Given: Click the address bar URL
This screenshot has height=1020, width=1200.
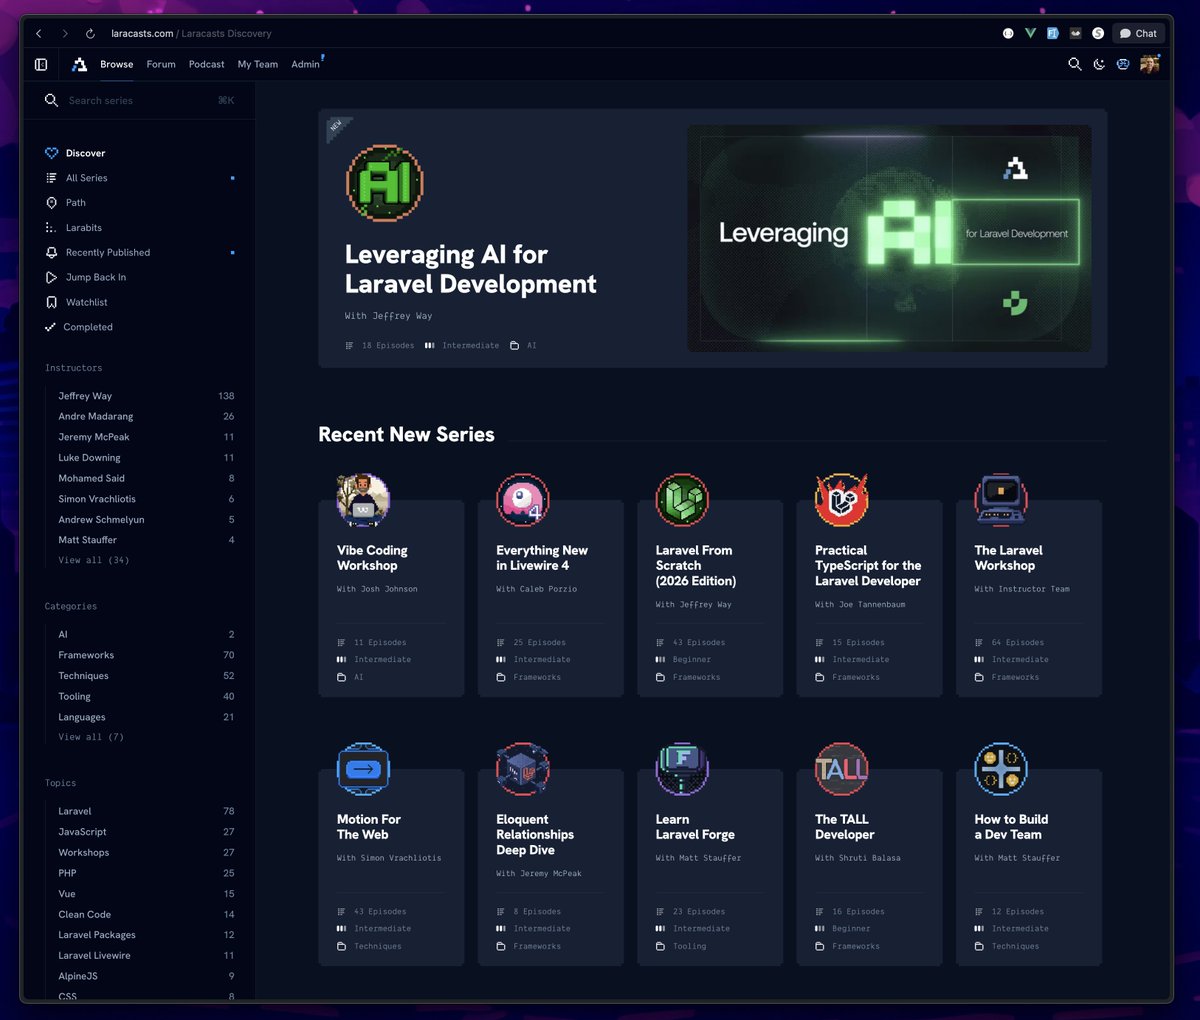Looking at the screenshot, I should 191,33.
